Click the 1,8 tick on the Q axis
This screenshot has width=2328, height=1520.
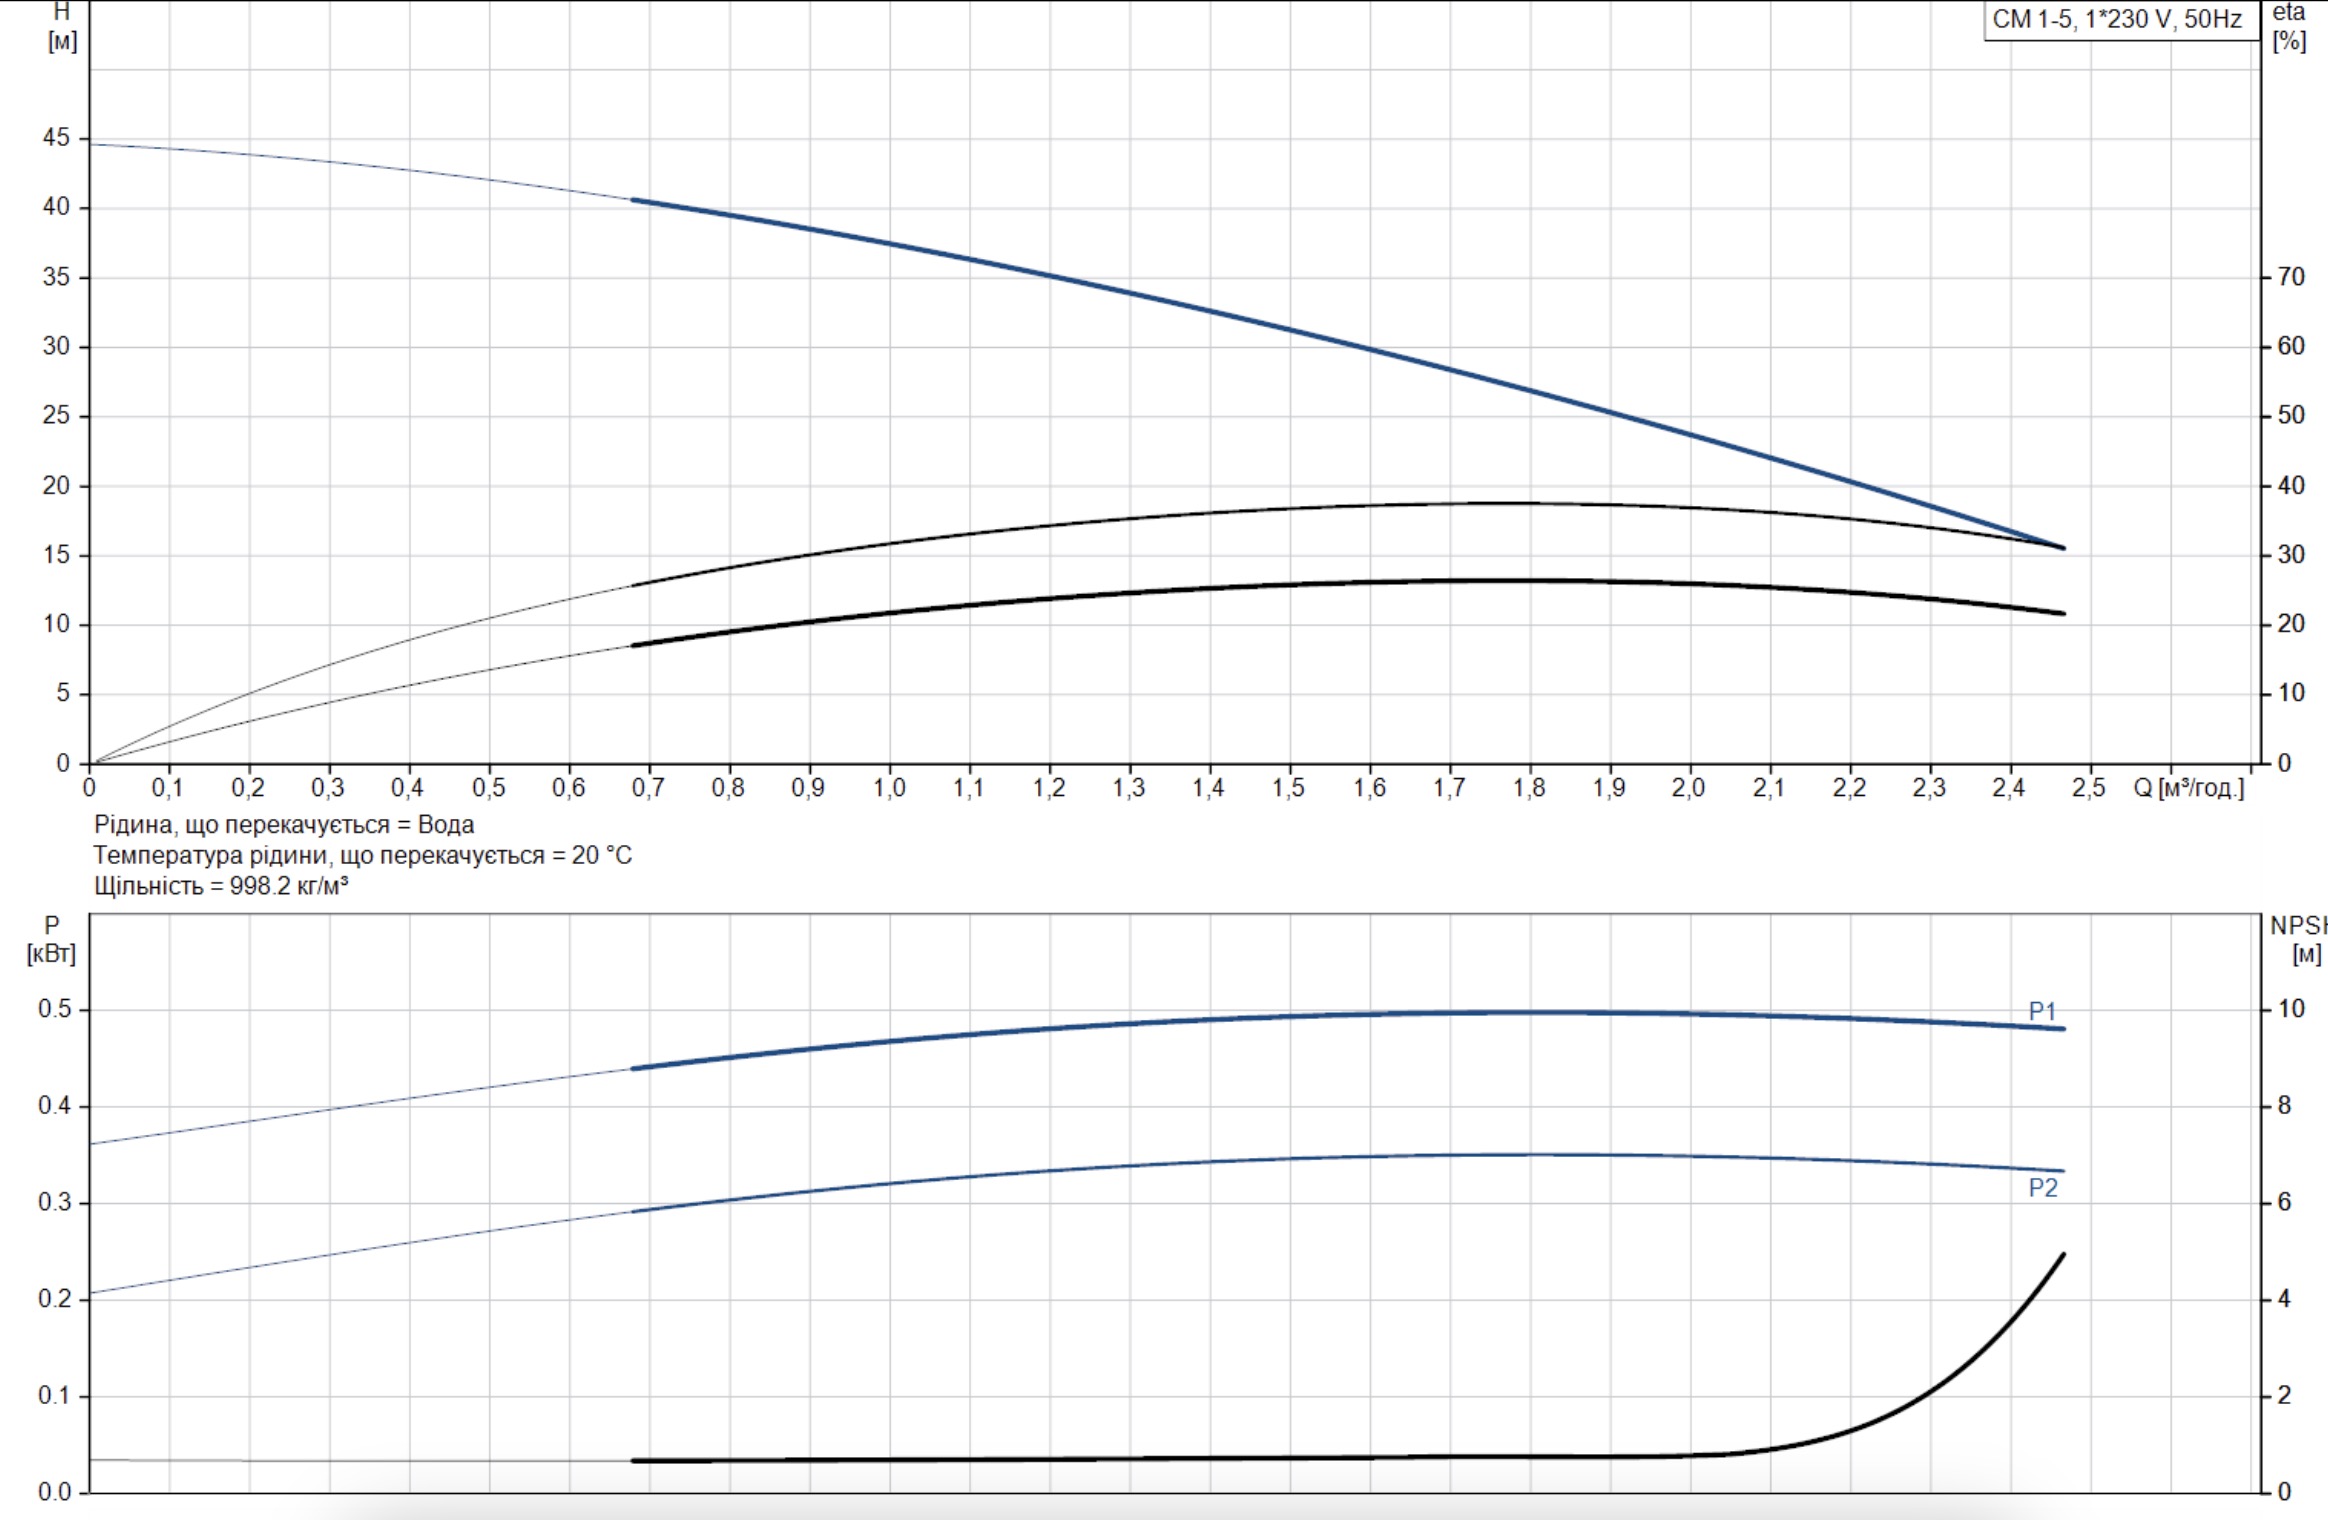point(1528,788)
